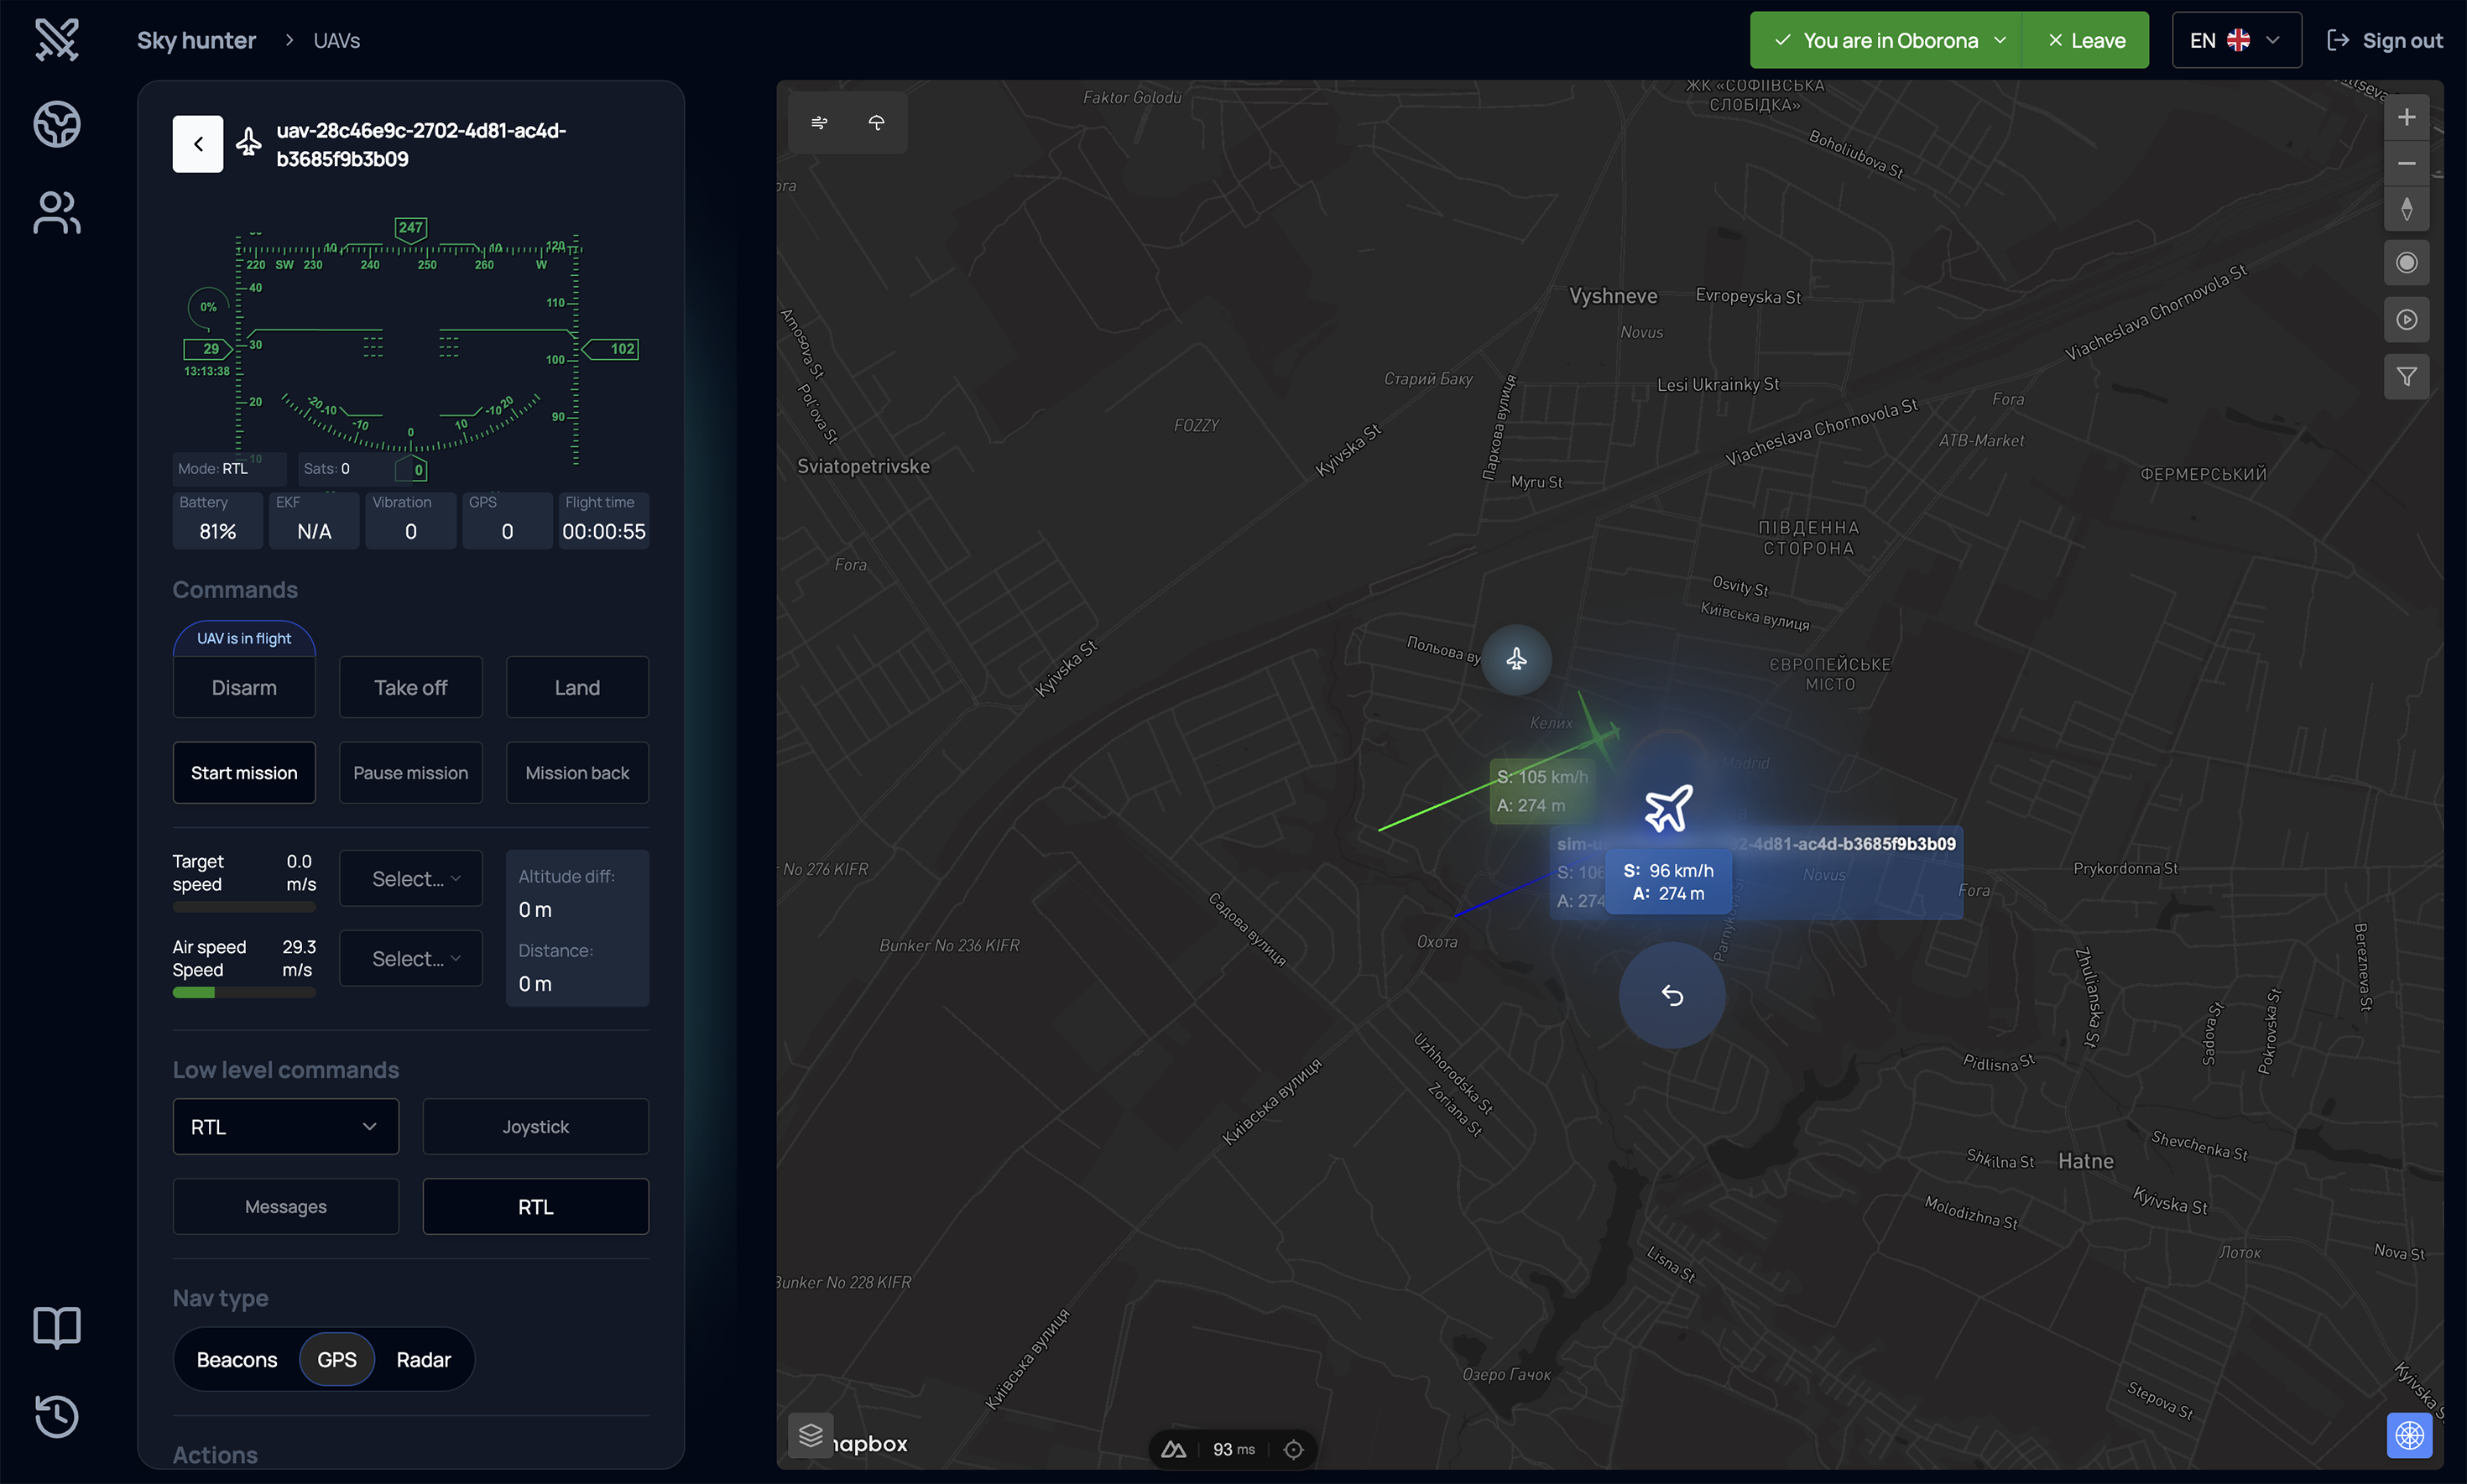This screenshot has height=1484, width=2467.
Task: Click the wind icon on map toolbar
Action: coord(819,122)
